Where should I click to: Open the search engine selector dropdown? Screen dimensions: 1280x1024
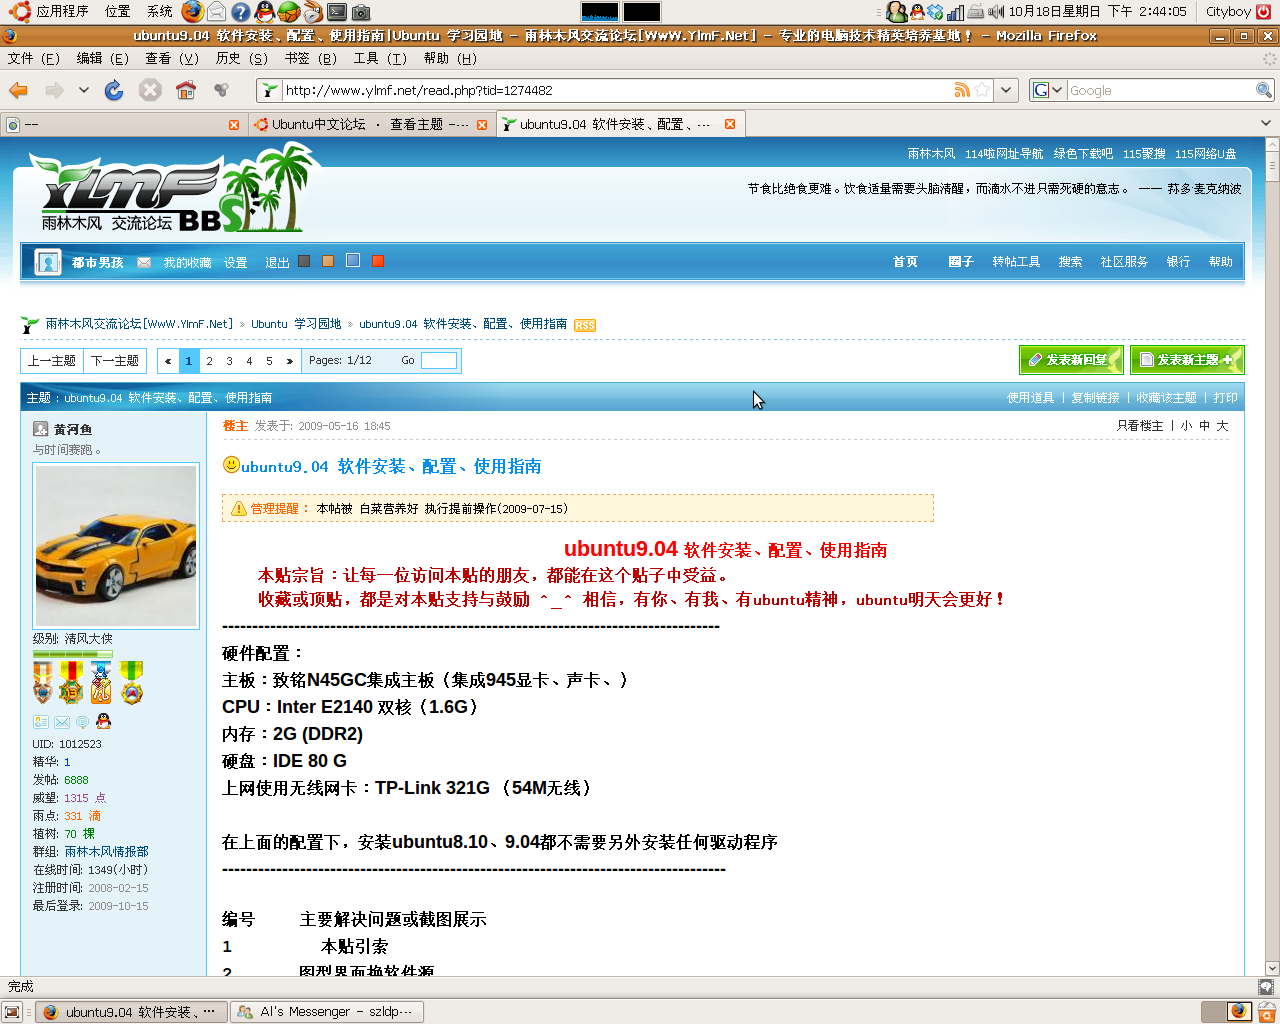[1047, 90]
